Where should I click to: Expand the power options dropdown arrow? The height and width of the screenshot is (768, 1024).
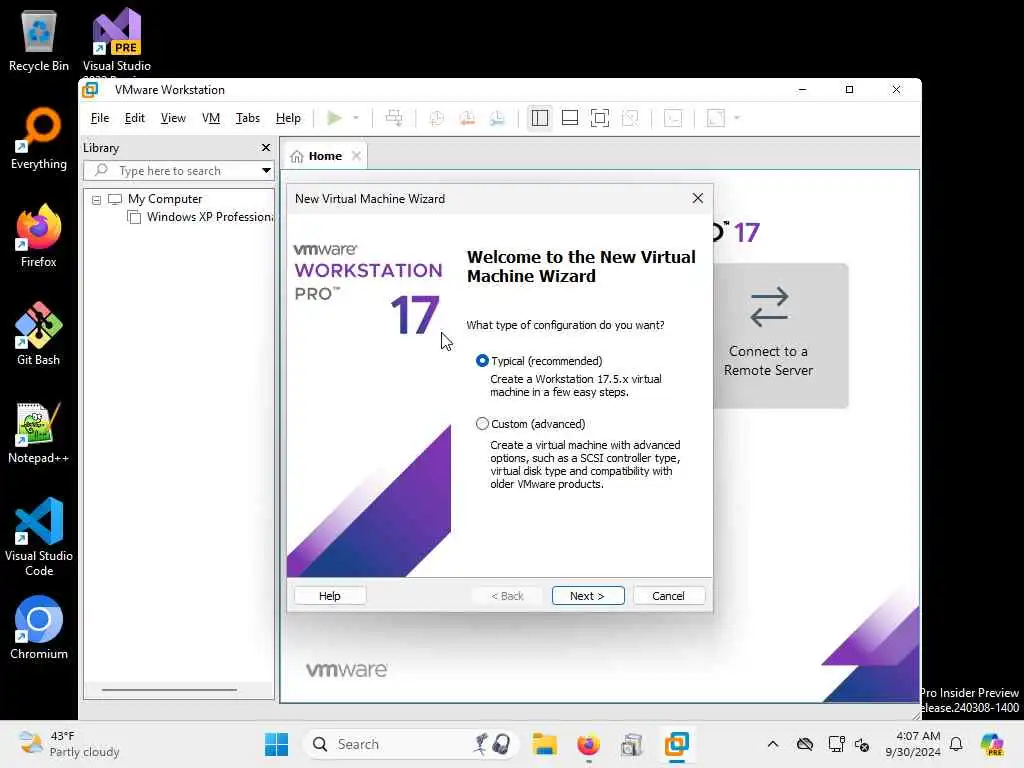click(x=356, y=118)
